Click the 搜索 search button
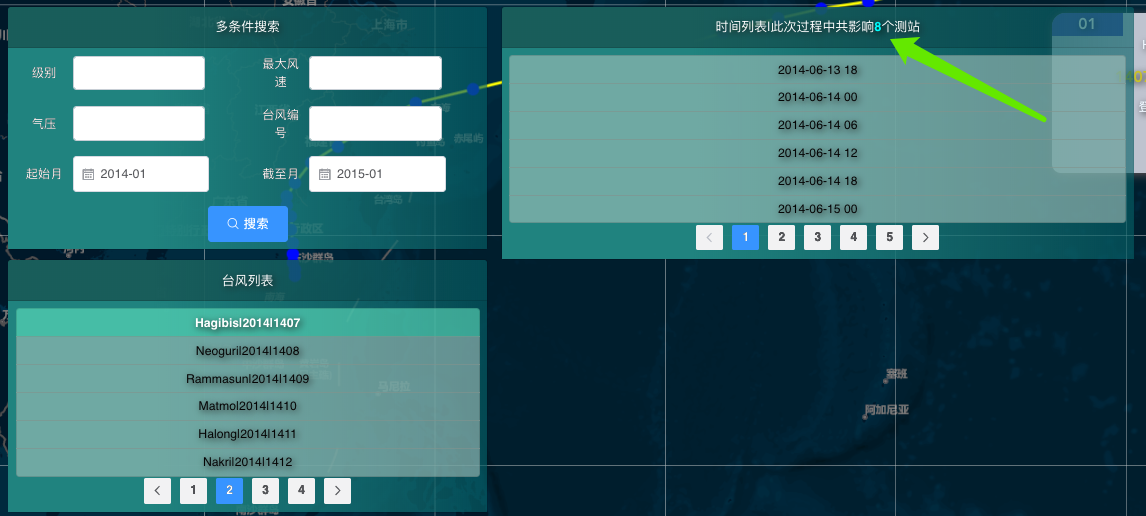This screenshot has height=516, width=1146. click(x=248, y=224)
